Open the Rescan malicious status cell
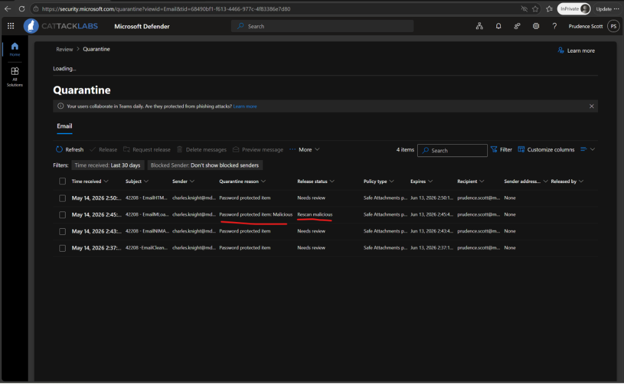 tap(315, 214)
